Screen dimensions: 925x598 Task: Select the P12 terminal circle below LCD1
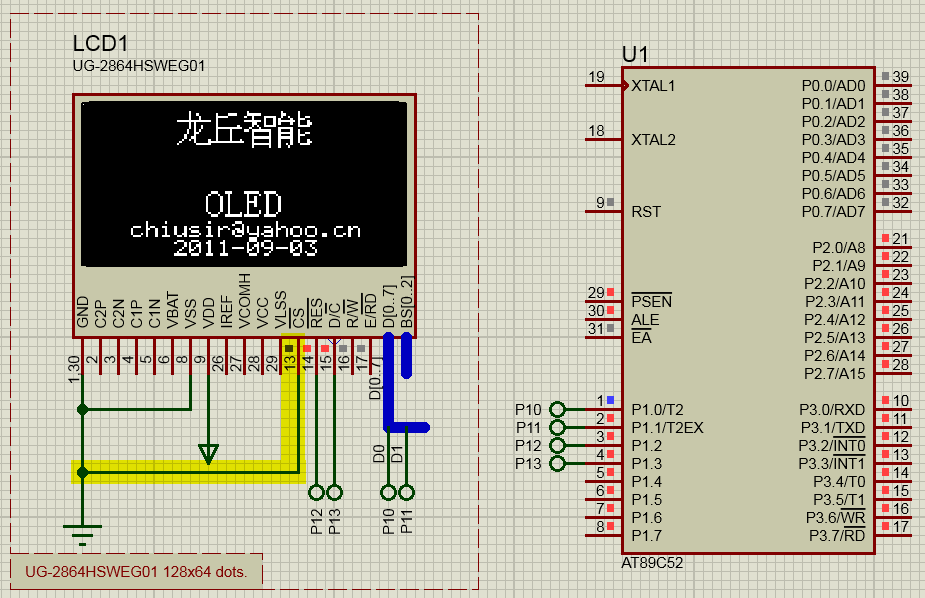pyautogui.click(x=317, y=492)
